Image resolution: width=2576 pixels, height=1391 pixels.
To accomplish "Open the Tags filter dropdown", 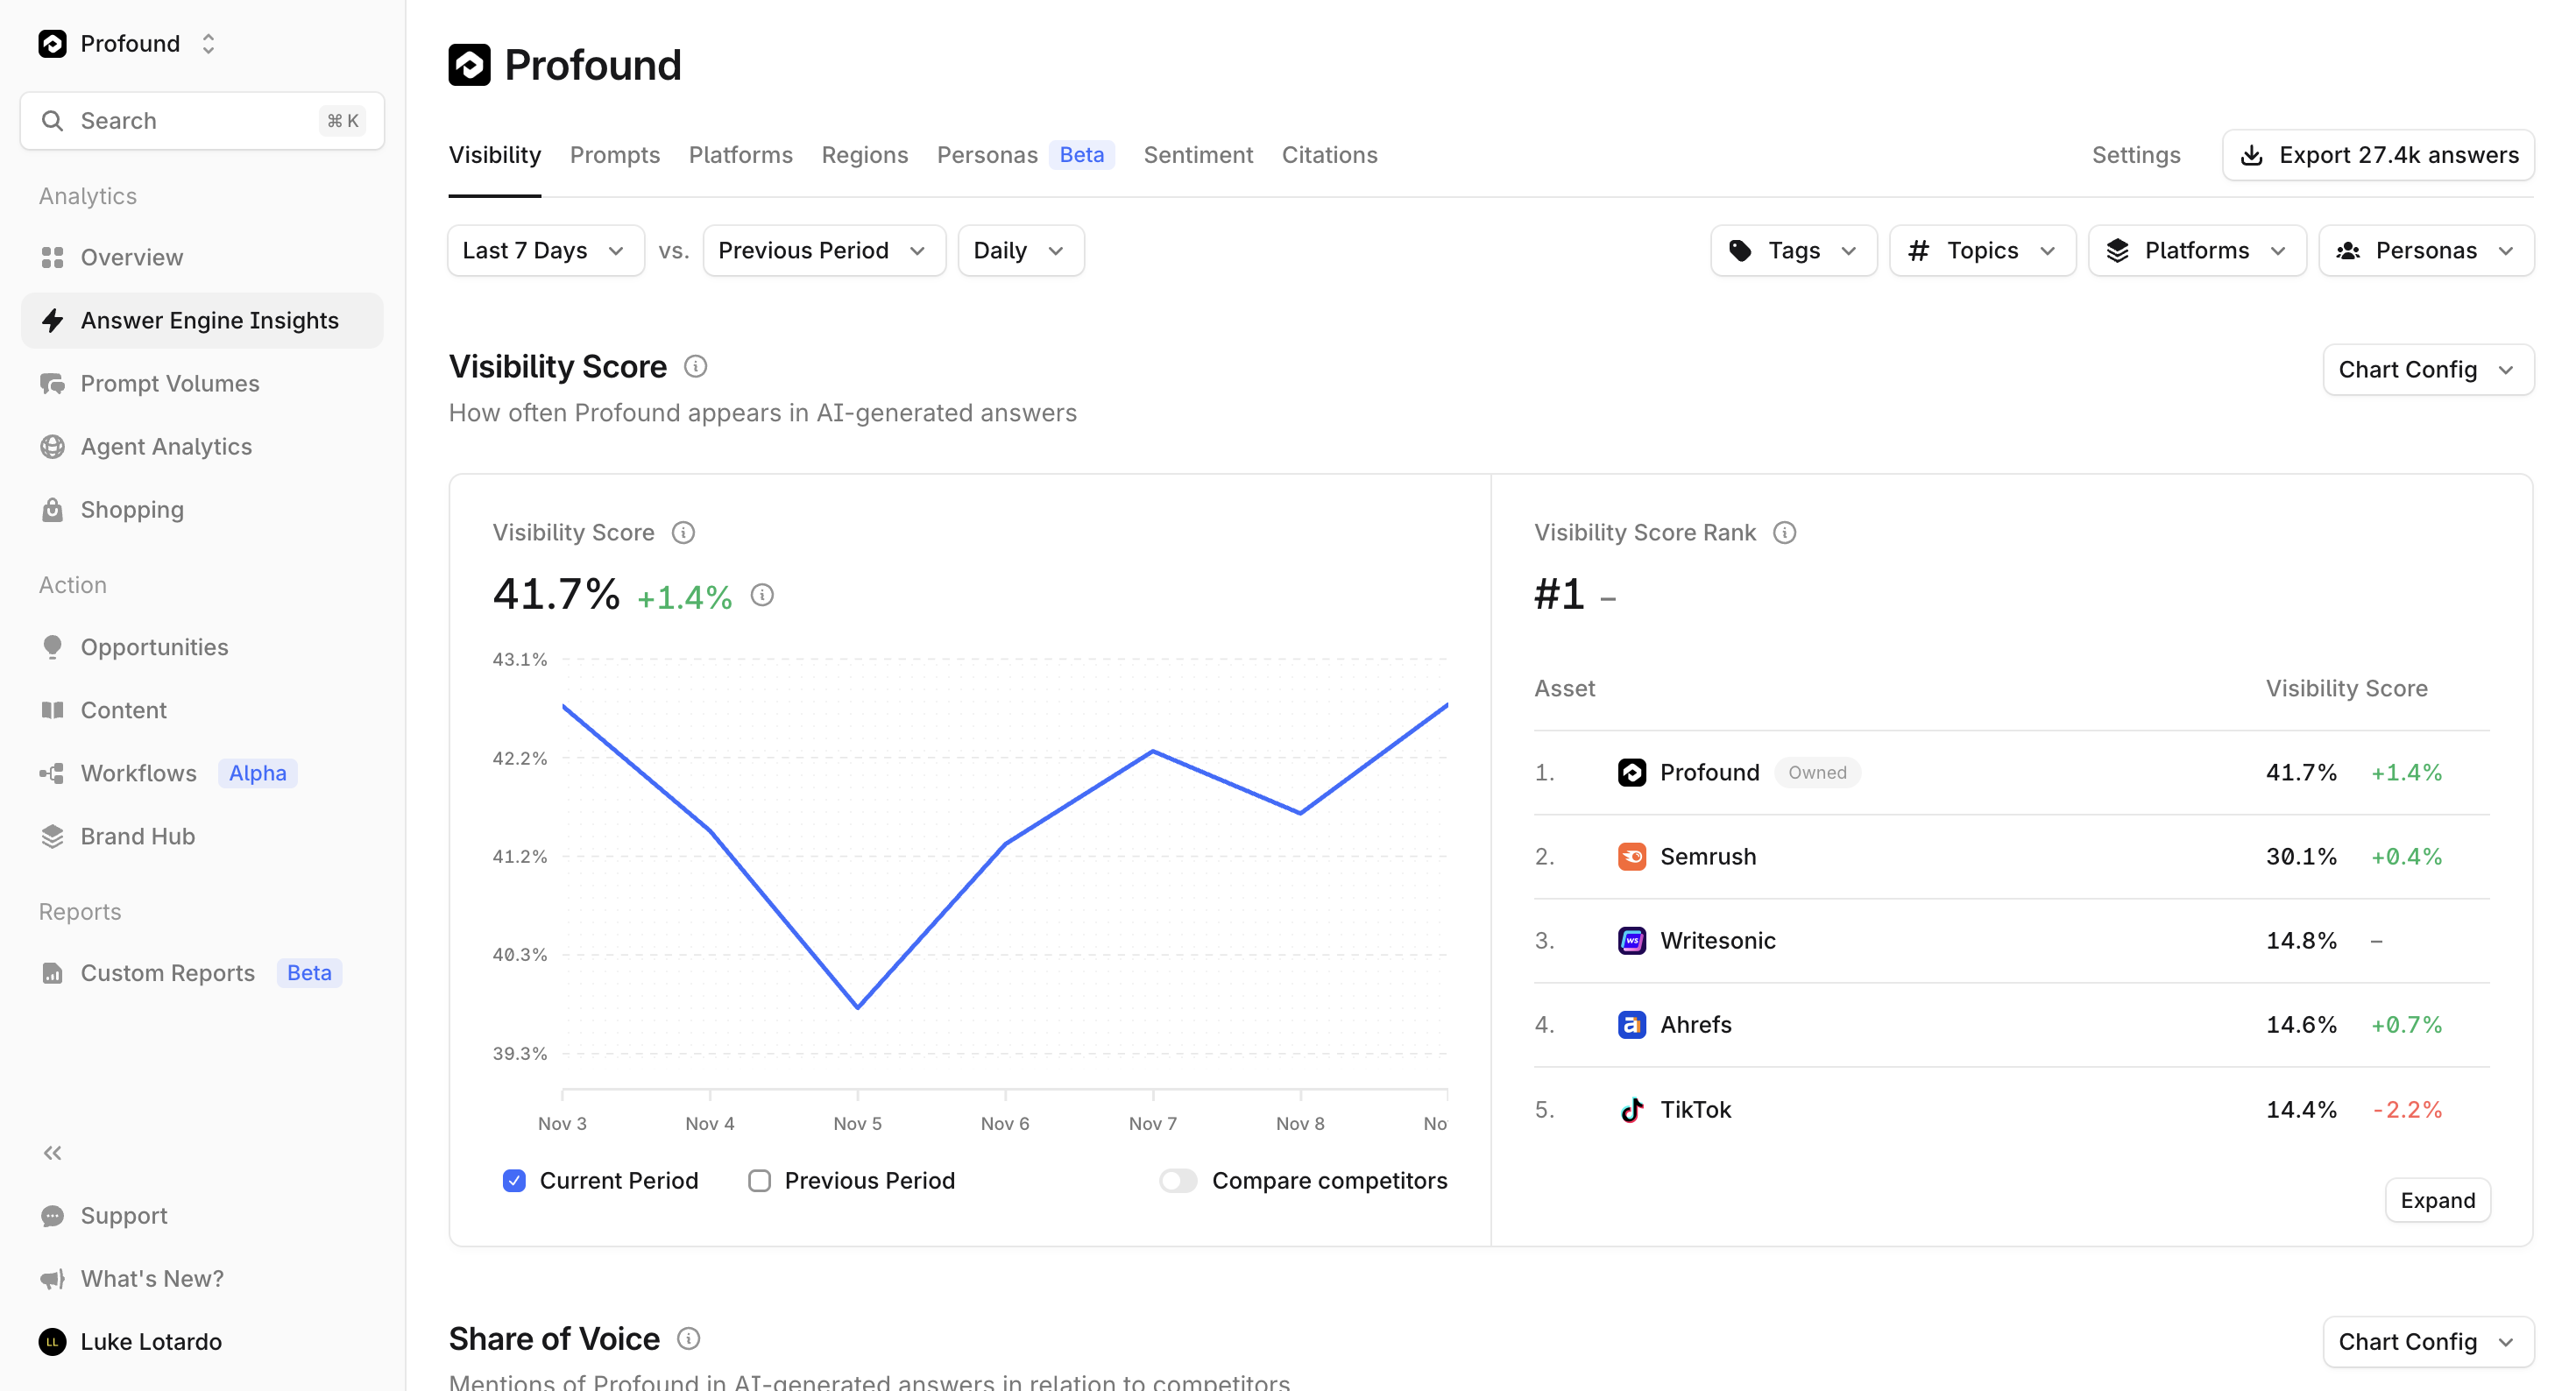I will click(x=1793, y=250).
